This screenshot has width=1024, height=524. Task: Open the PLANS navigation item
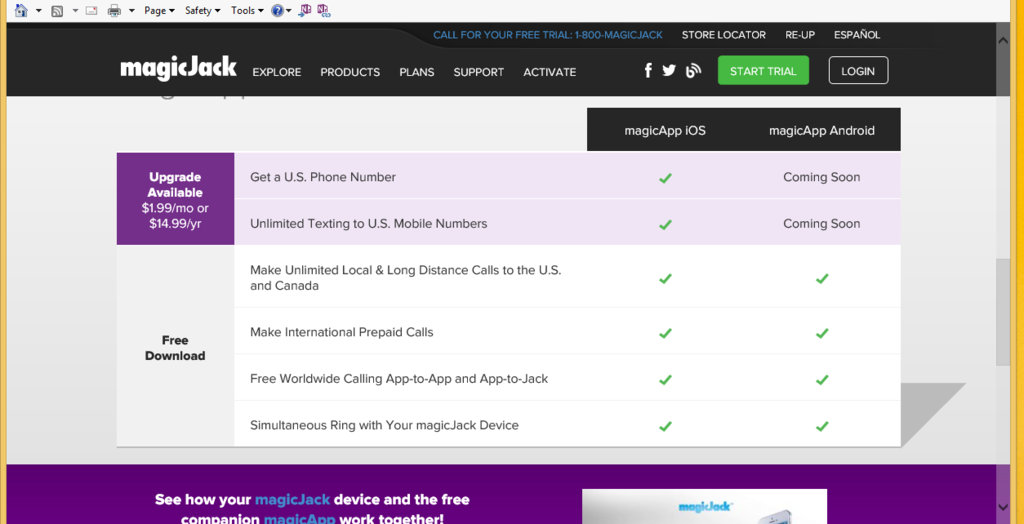coord(417,73)
